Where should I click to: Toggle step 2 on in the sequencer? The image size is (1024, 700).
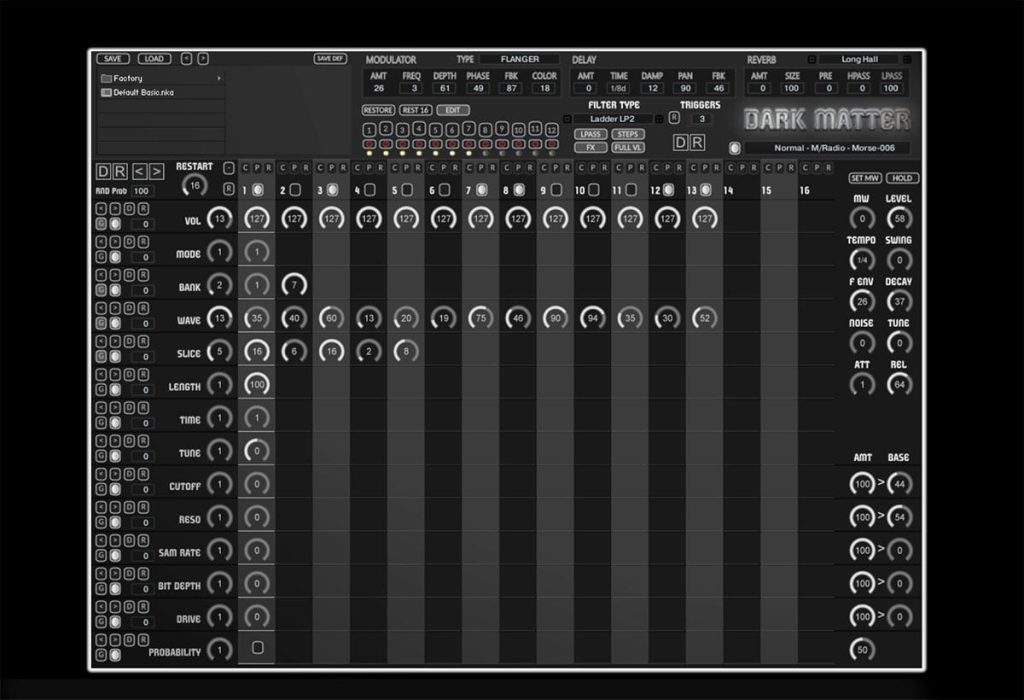tap(295, 190)
